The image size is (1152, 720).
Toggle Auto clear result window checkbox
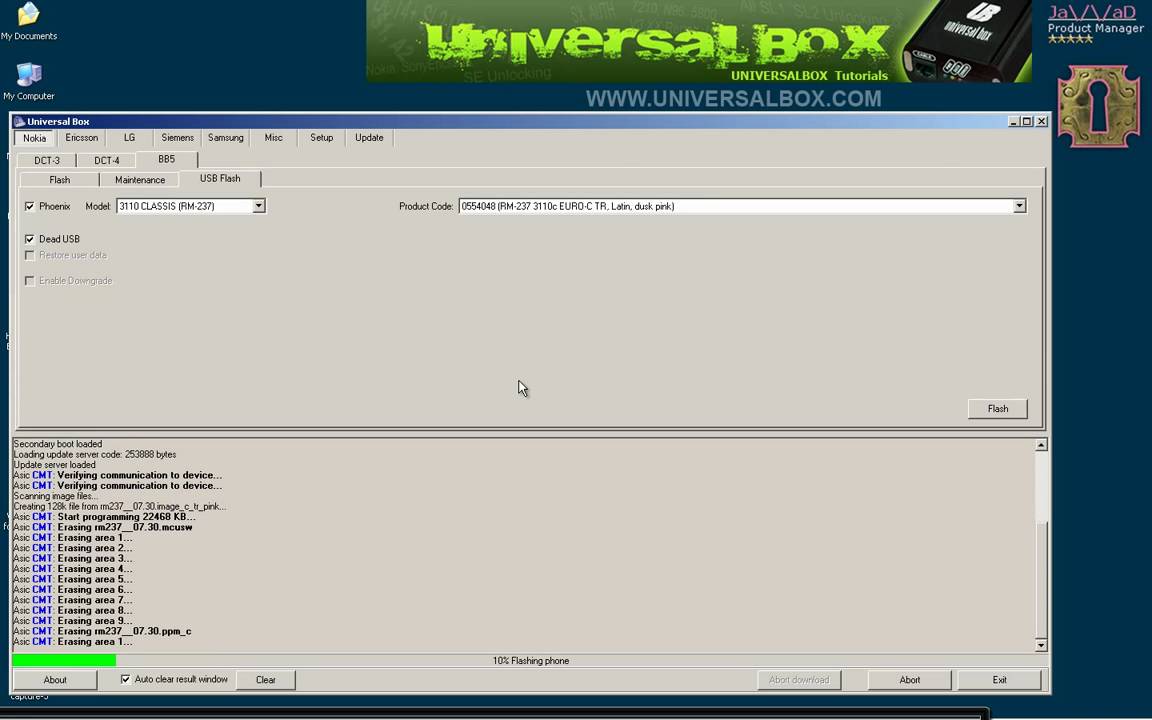126,680
